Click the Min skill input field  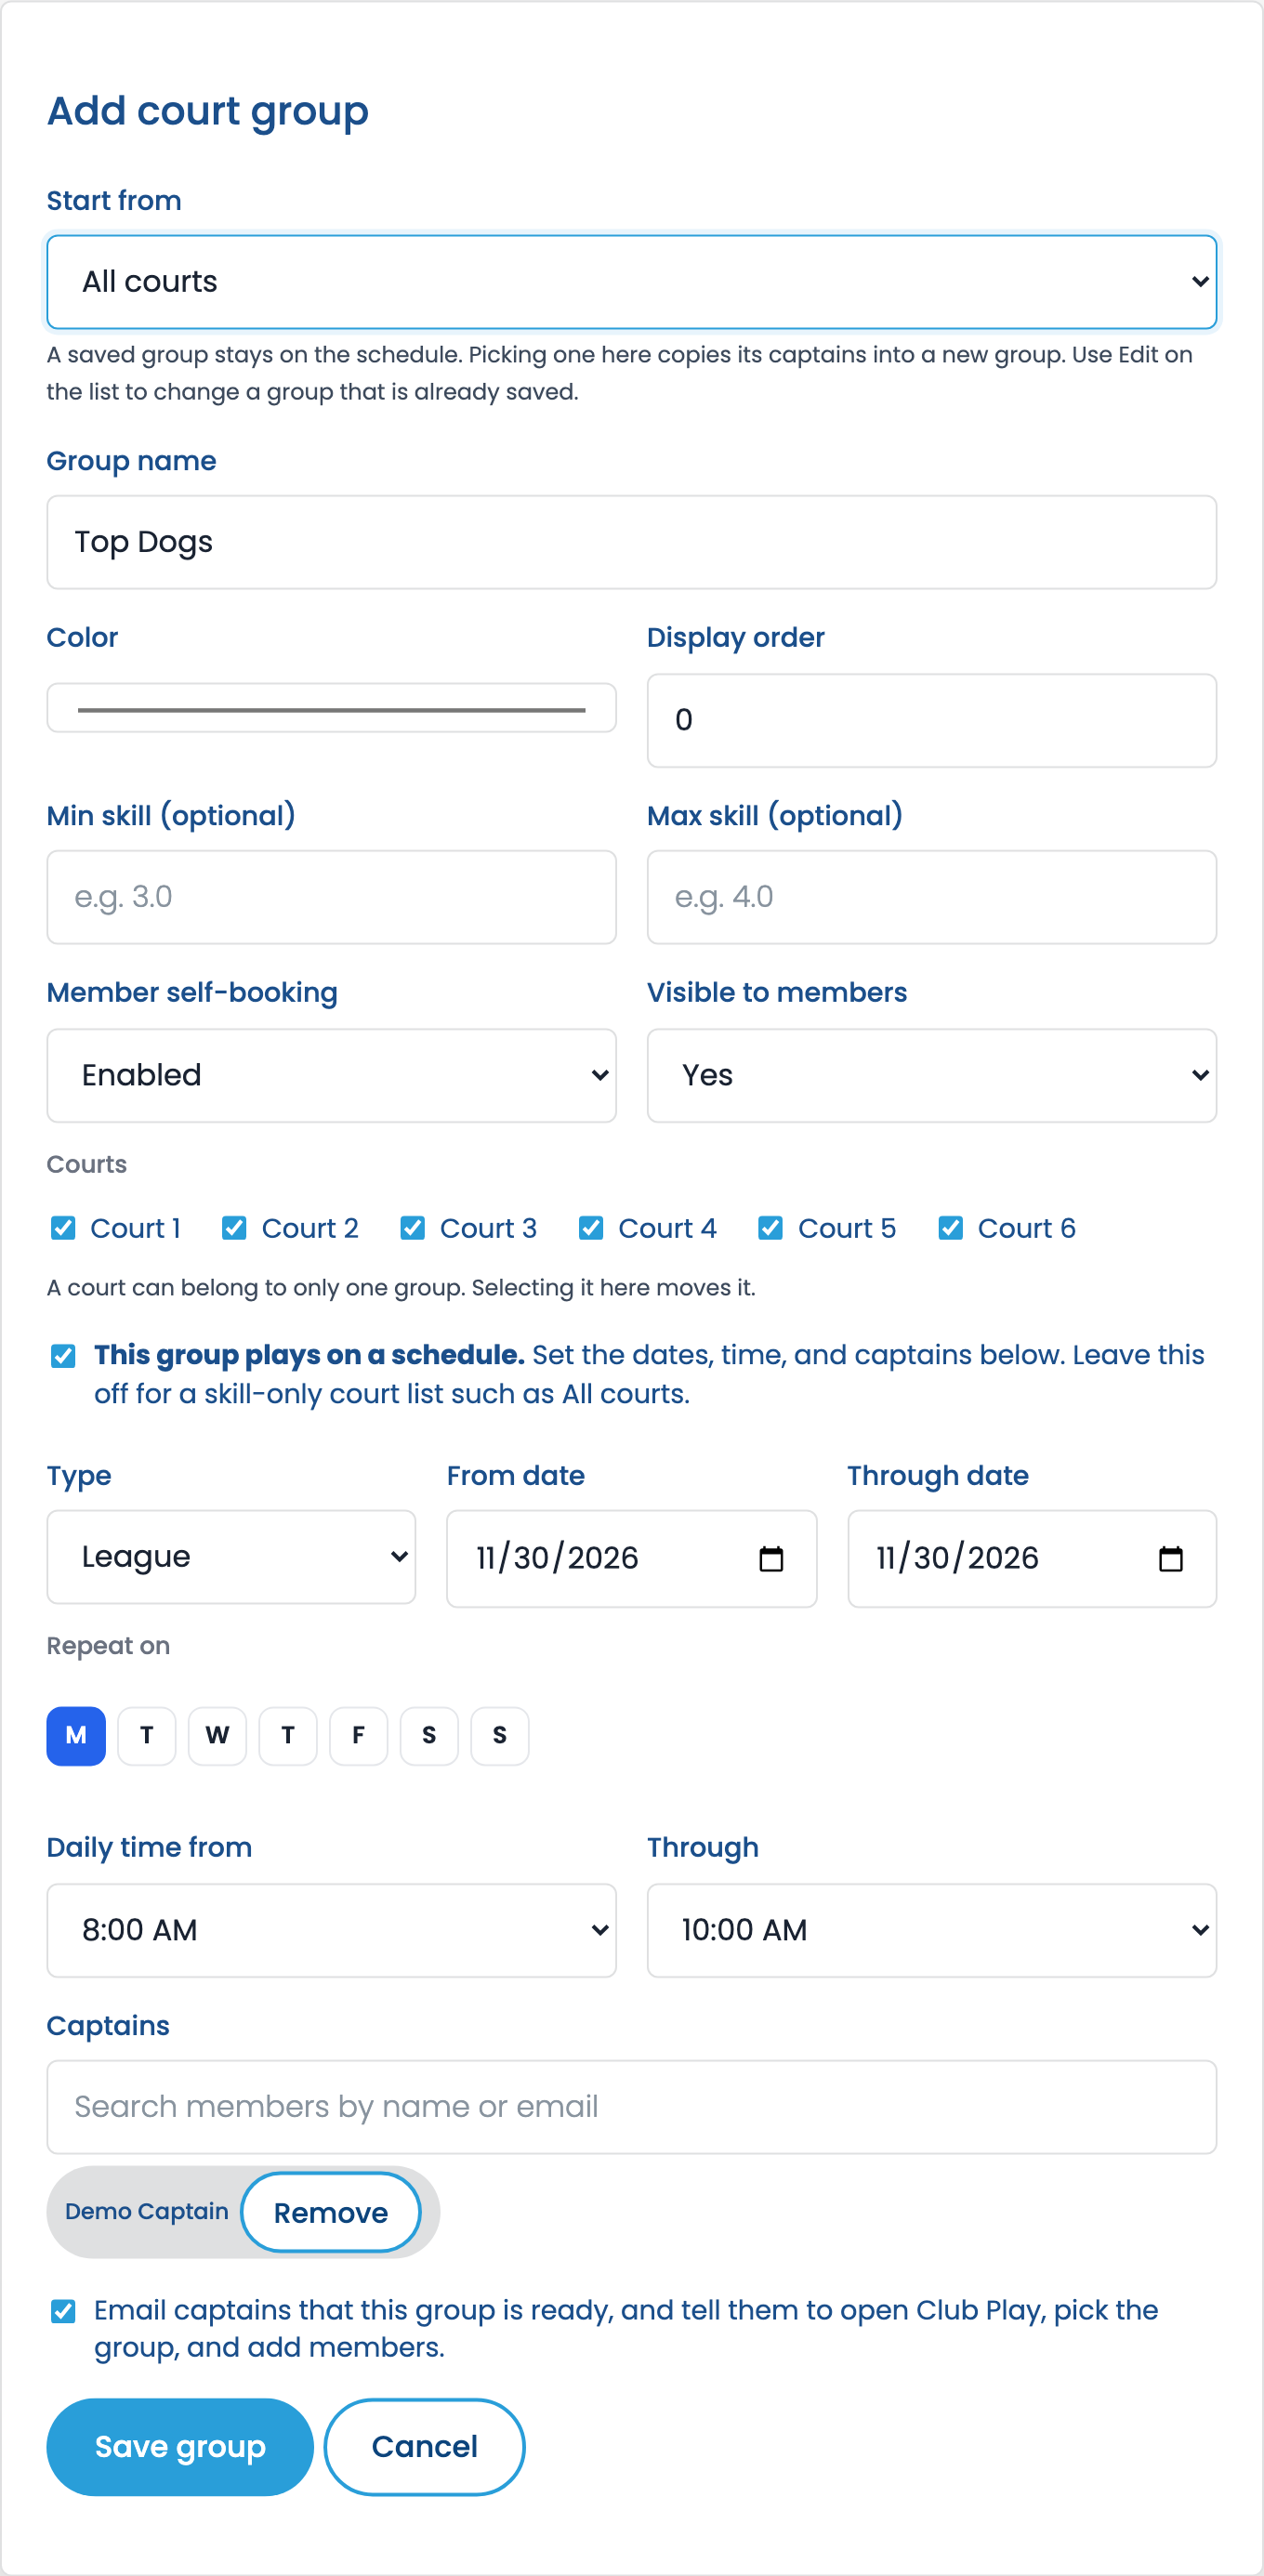[x=332, y=897]
